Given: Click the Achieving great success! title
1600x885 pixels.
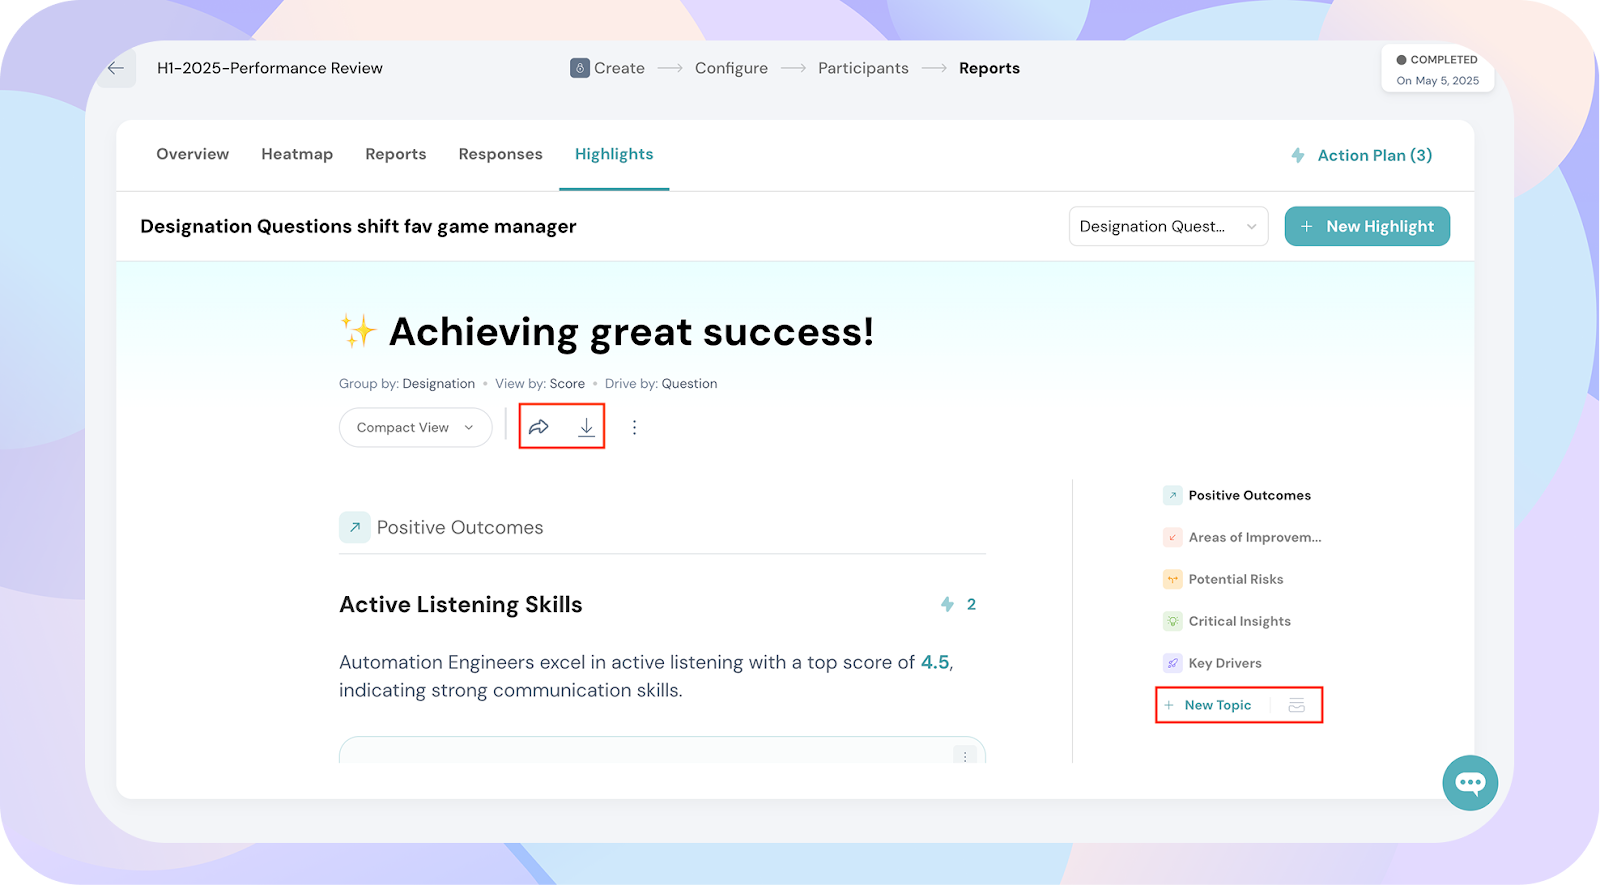Looking at the screenshot, I should (632, 331).
